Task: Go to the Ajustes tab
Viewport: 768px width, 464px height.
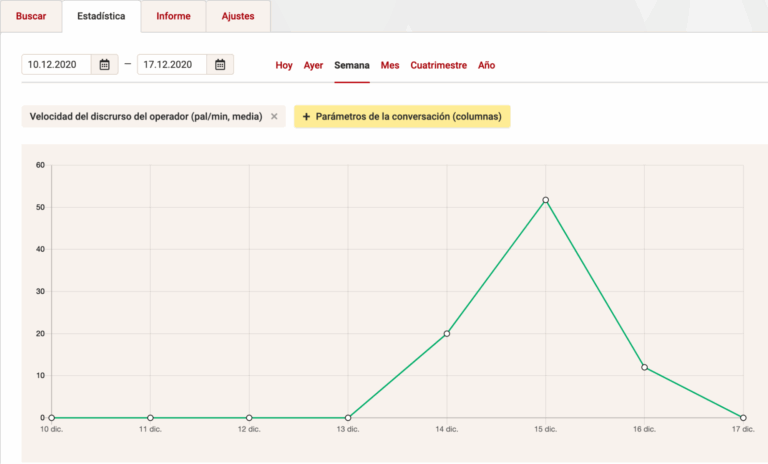Action: coord(238,16)
